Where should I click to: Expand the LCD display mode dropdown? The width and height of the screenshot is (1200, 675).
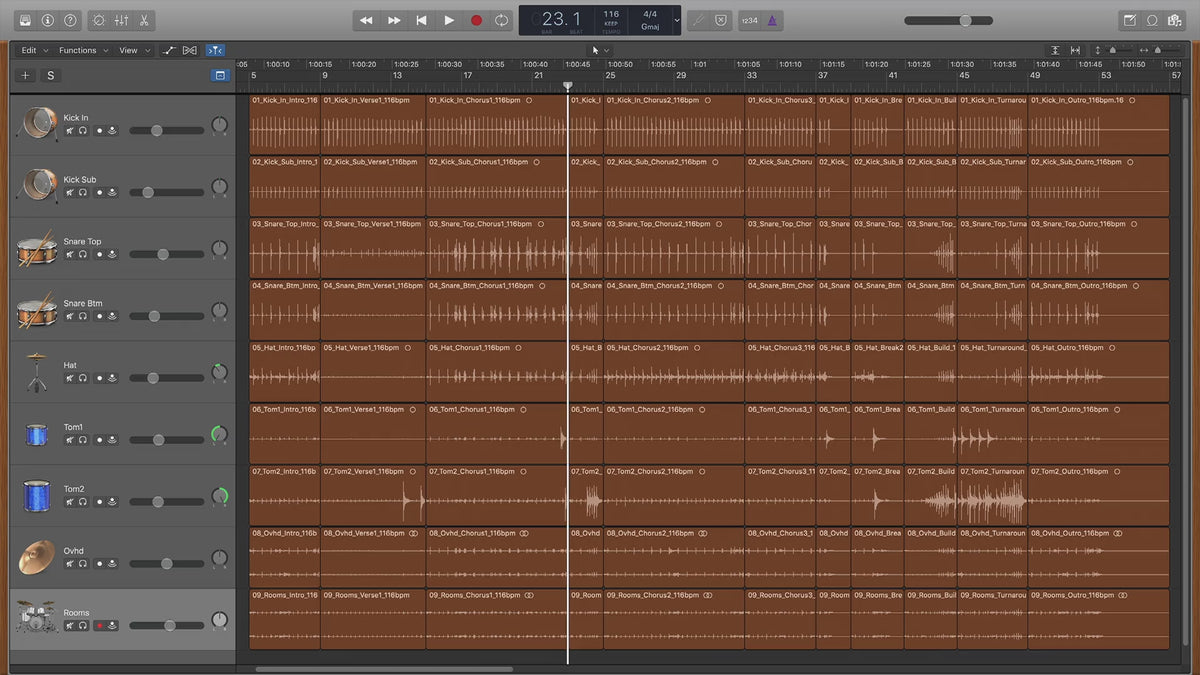pos(677,20)
